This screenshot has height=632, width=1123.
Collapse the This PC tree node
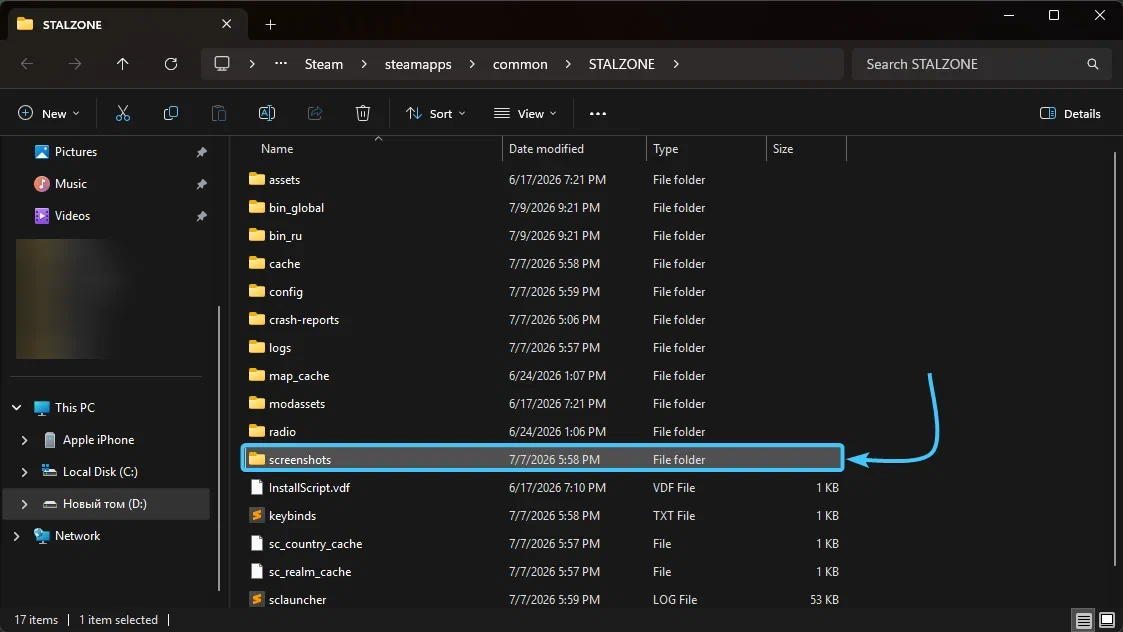pos(16,408)
